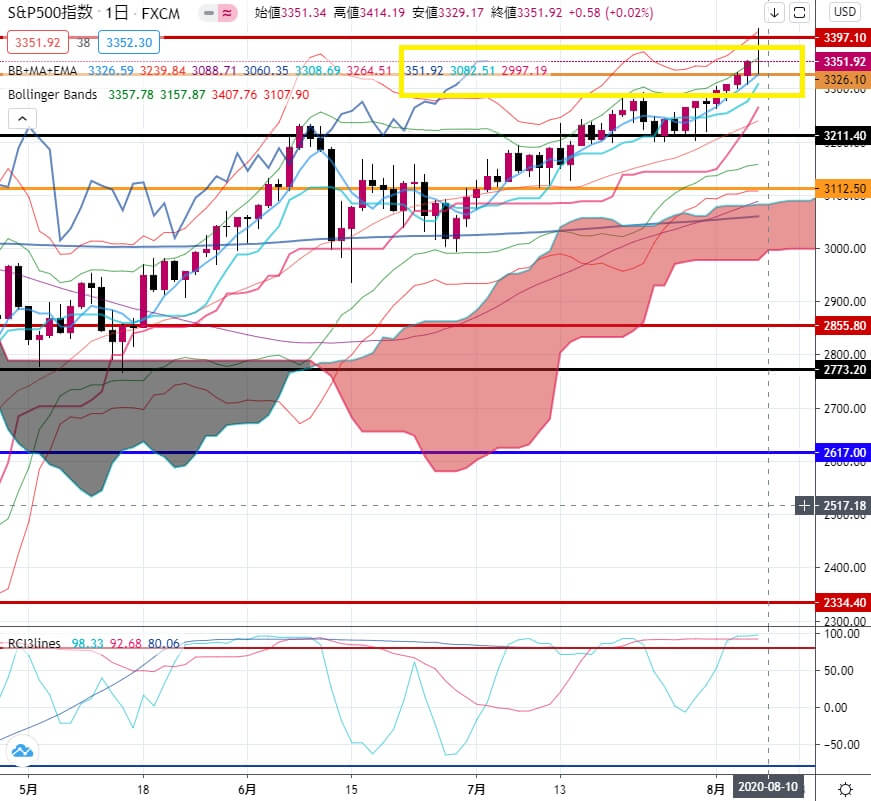Click the 100.00 label on RCI axis
Image resolution: width=871 pixels, height=801 pixels.
pyautogui.click(x=842, y=633)
